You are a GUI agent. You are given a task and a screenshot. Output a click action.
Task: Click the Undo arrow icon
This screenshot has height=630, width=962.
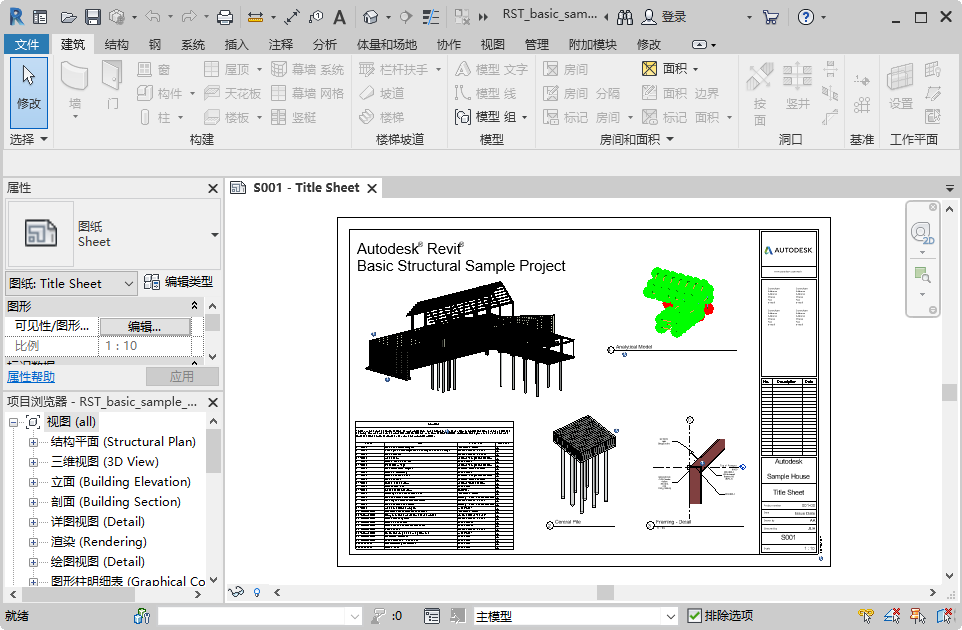coord(153,17)
